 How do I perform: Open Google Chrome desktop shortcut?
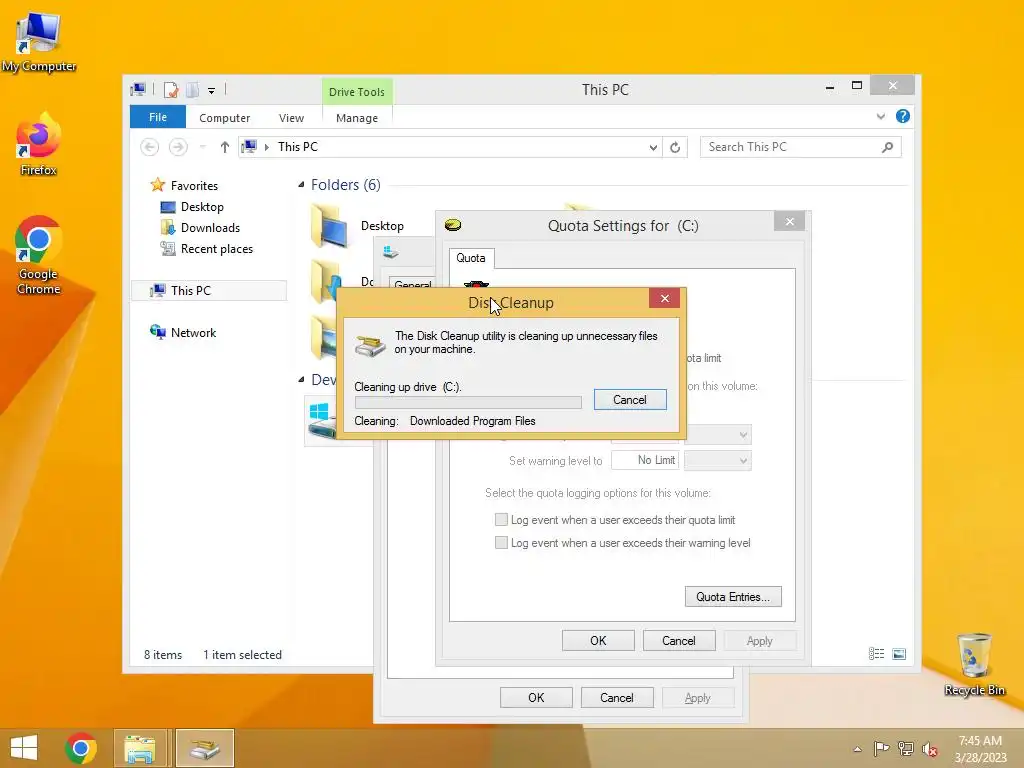[39, 255]
